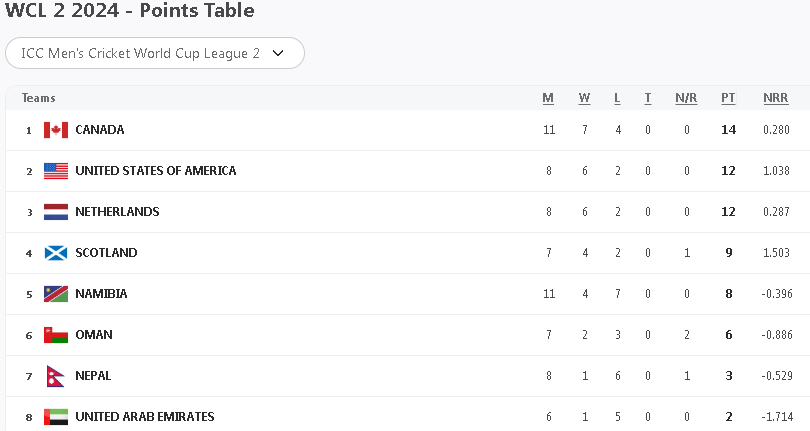Screen dimensions: 810x431
Task: Click the Canada flag icon
Action: pyautogui.click(x=56, y=130)
